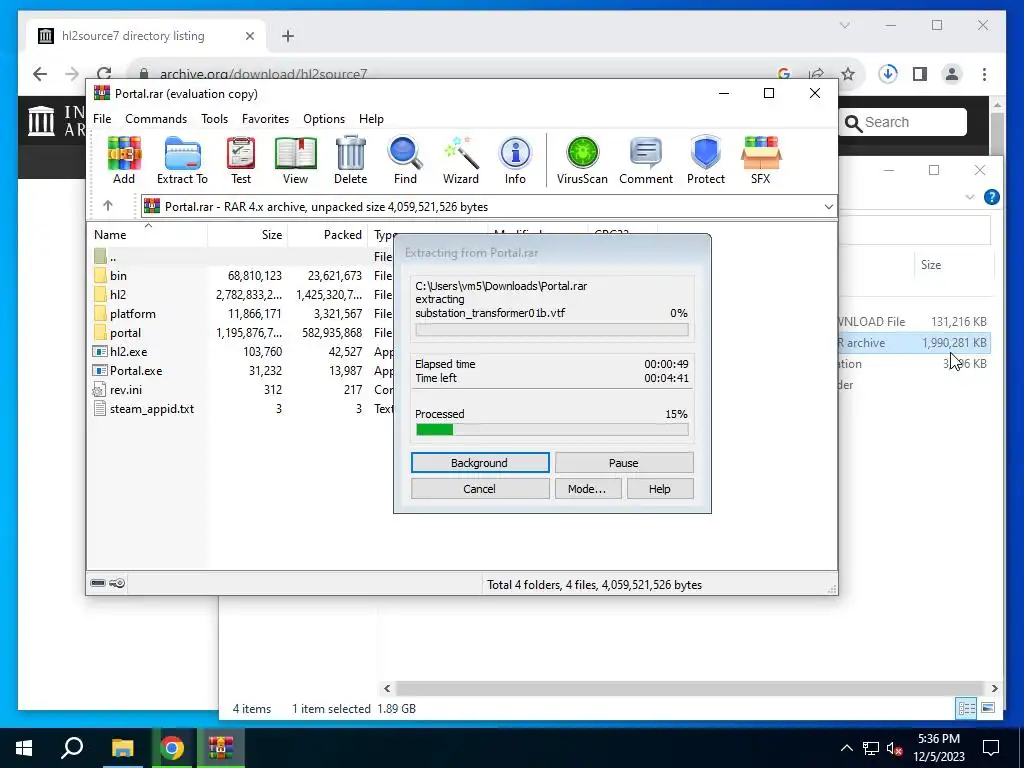Open the Chrome downloads icon
The height and width of the screenshot is (768, 1024).
[x=888, y=74]
